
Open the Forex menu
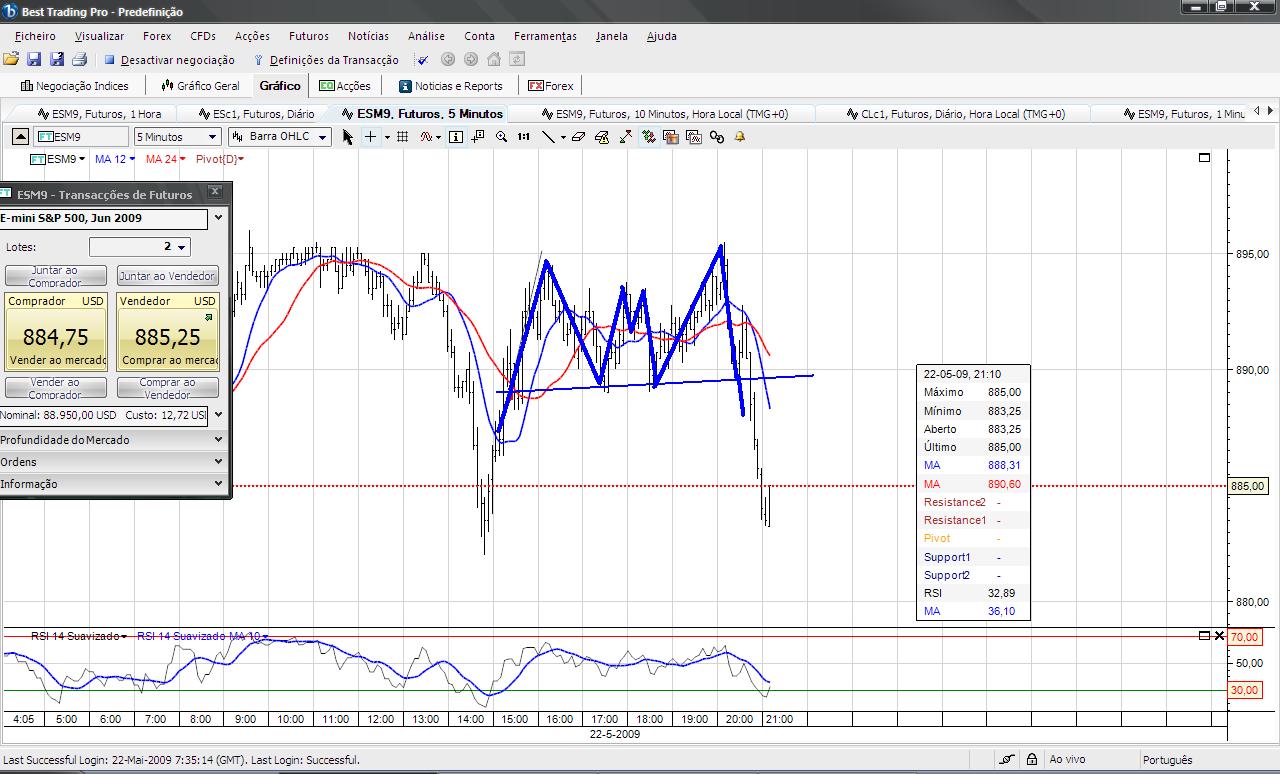[x=157, y=36]
